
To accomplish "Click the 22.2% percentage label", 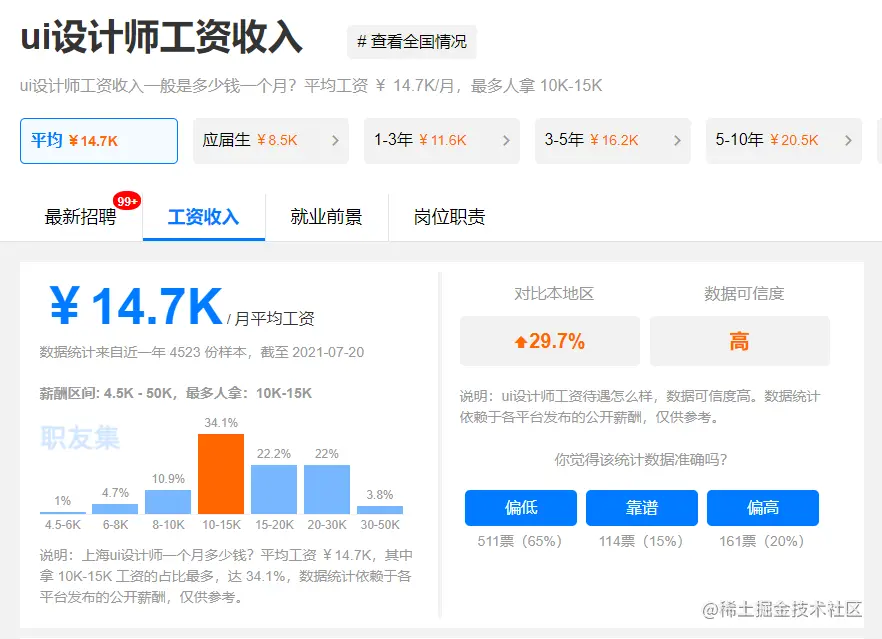I will pyautogui.click(x=274, y=454).
